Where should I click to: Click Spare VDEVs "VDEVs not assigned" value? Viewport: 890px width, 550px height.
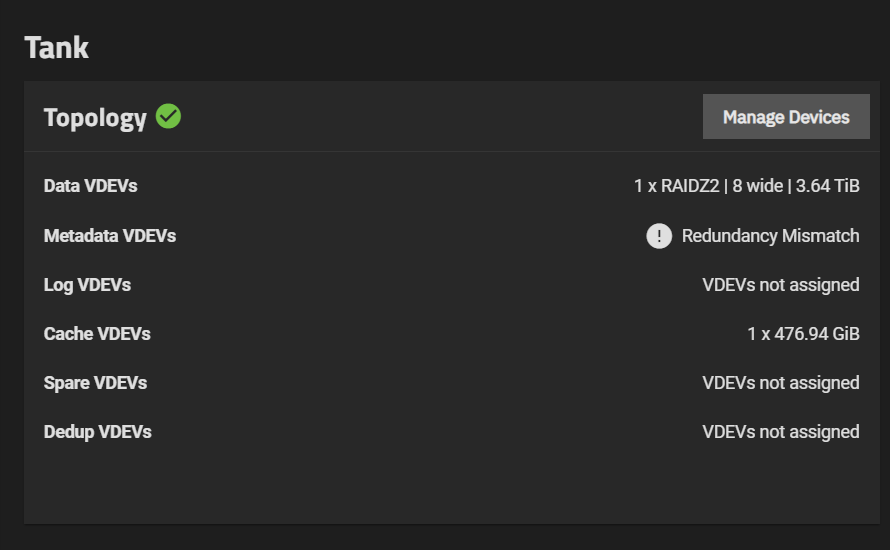click(780, 383)
